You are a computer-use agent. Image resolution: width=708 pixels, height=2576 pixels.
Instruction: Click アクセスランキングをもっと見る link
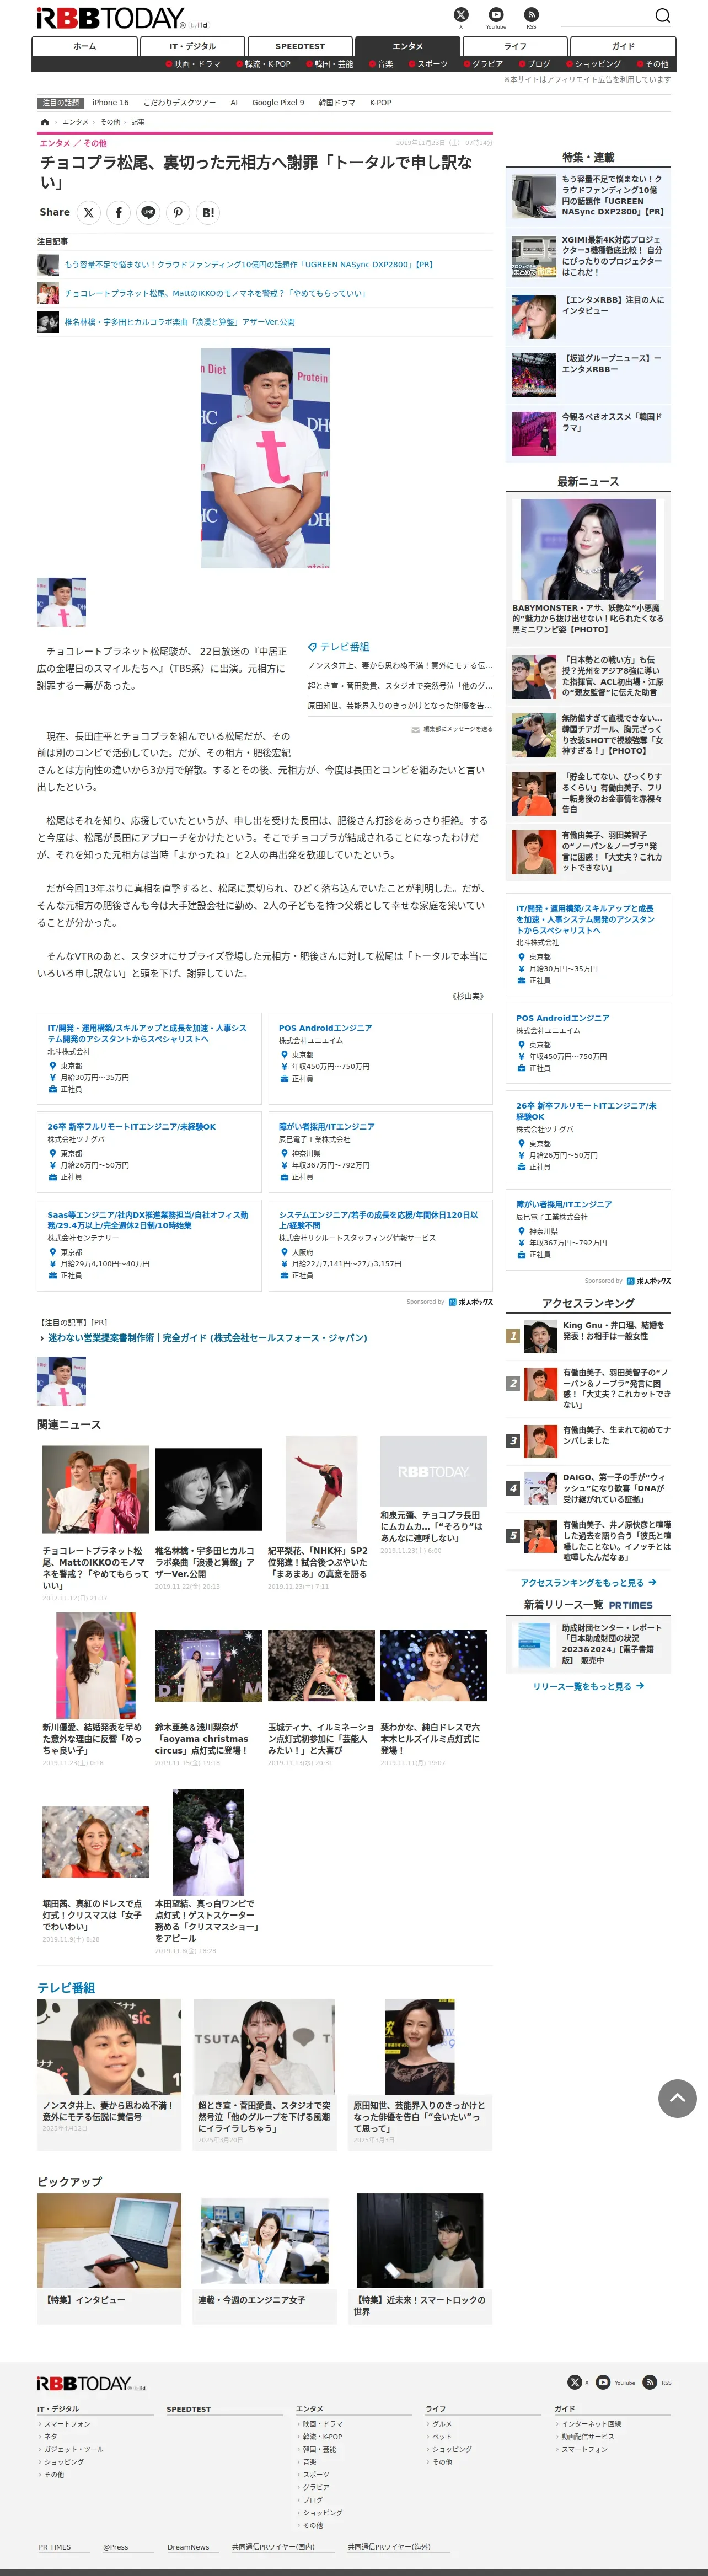(x=588, y=1582)
